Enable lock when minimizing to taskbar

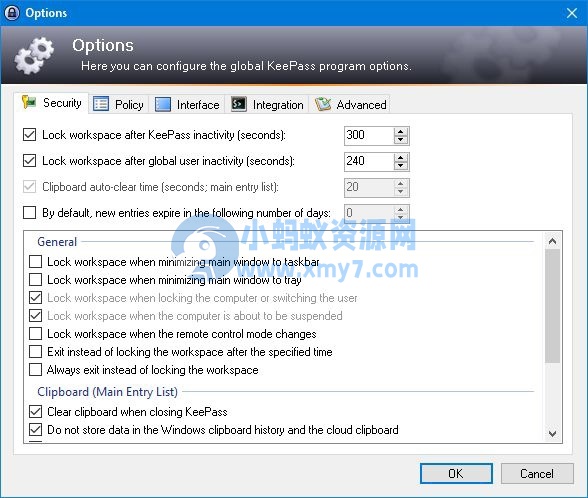click(x=36, y=261)
